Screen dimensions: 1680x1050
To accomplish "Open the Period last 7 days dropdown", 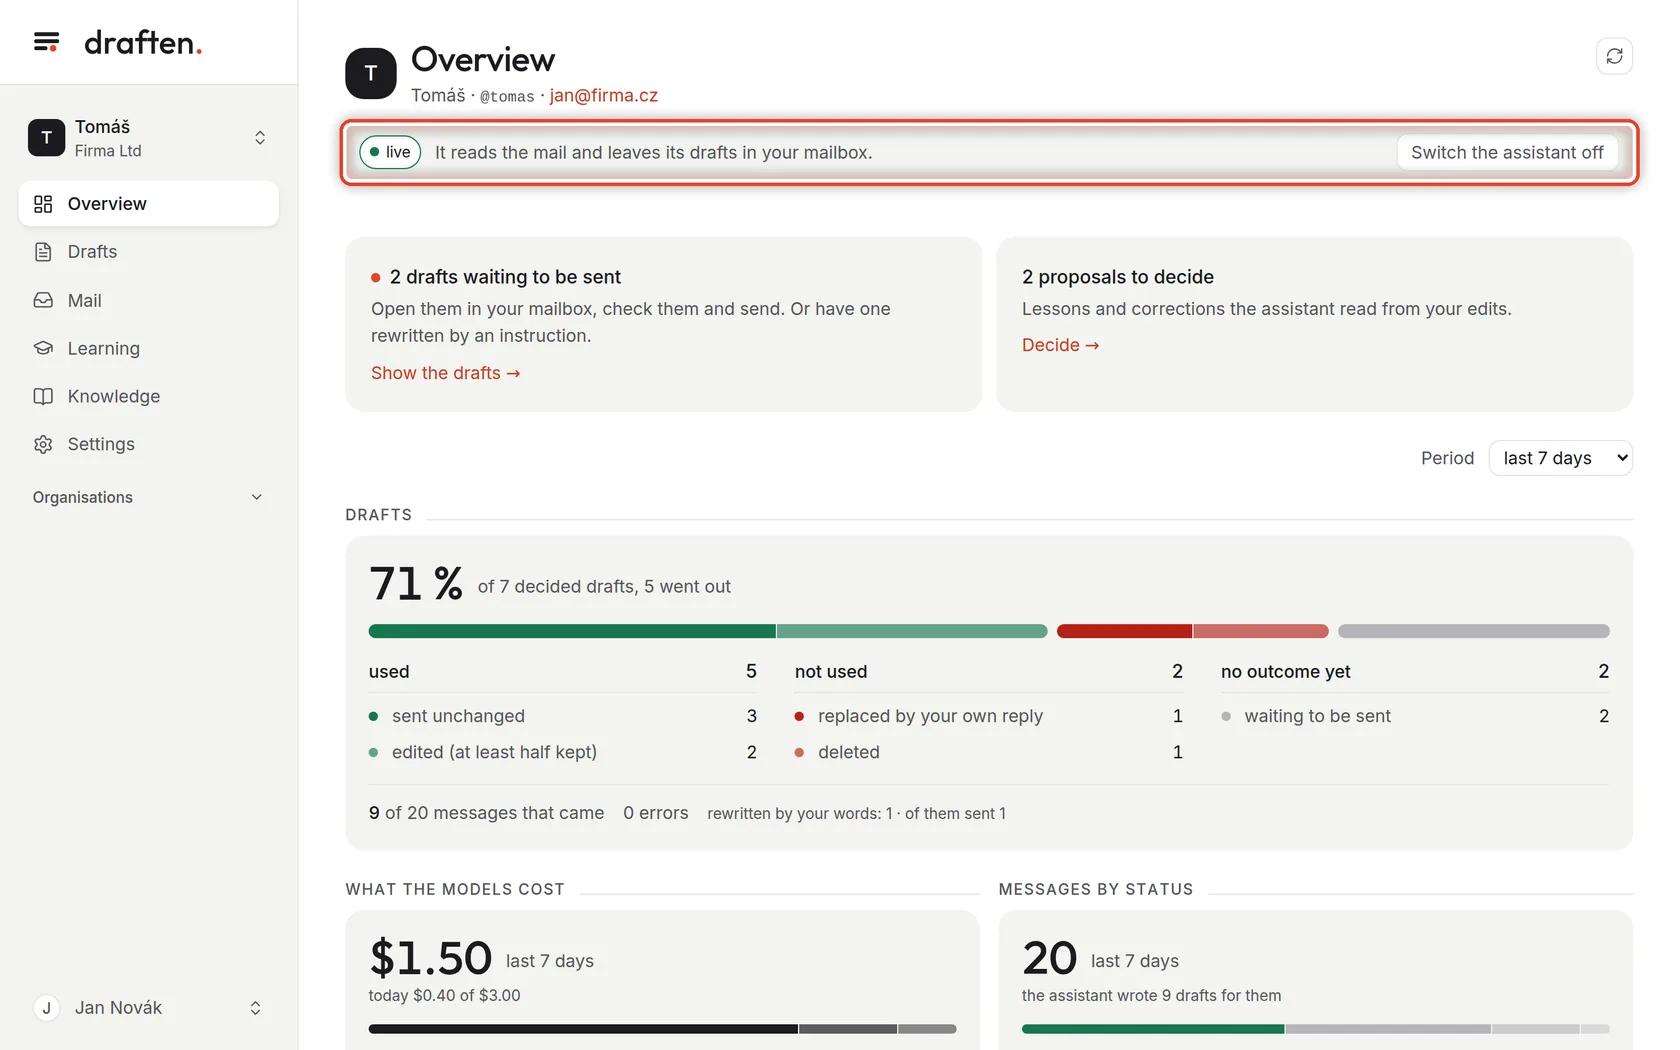I will [x=1560, y=458].
